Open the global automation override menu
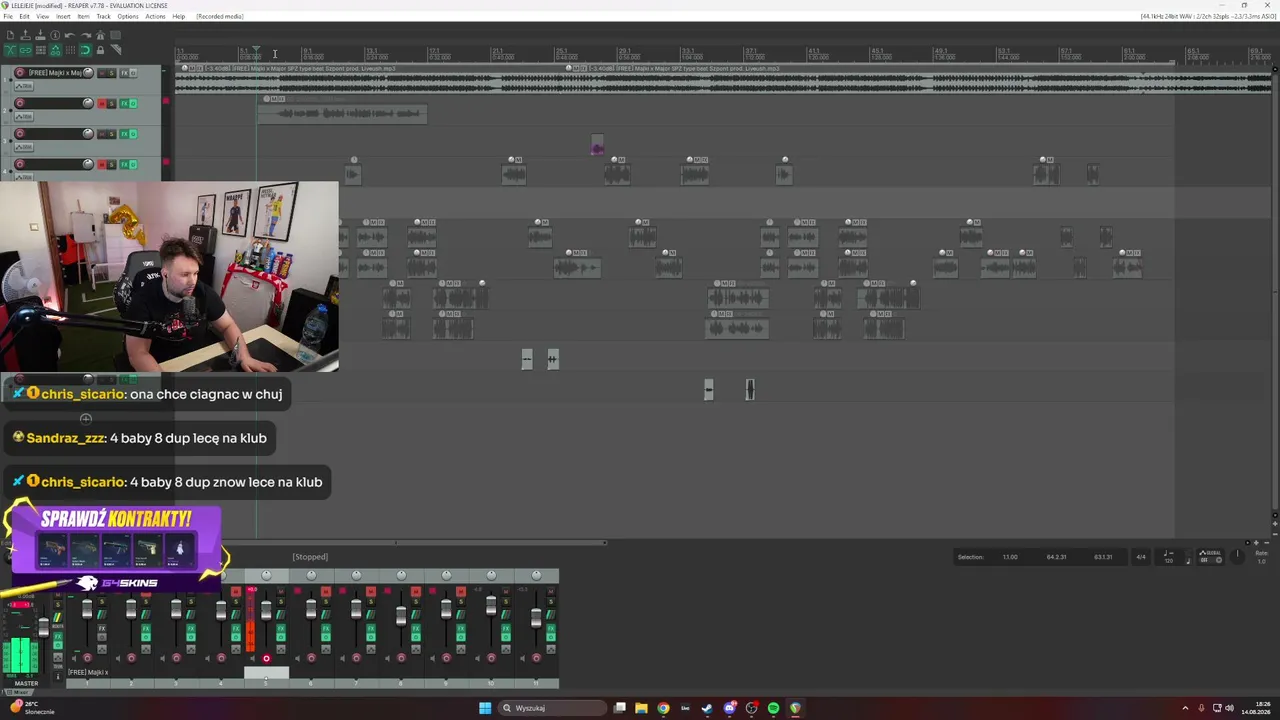Image resolution: width=1280 pixels, height=720 pixels. coord(1211,556)
